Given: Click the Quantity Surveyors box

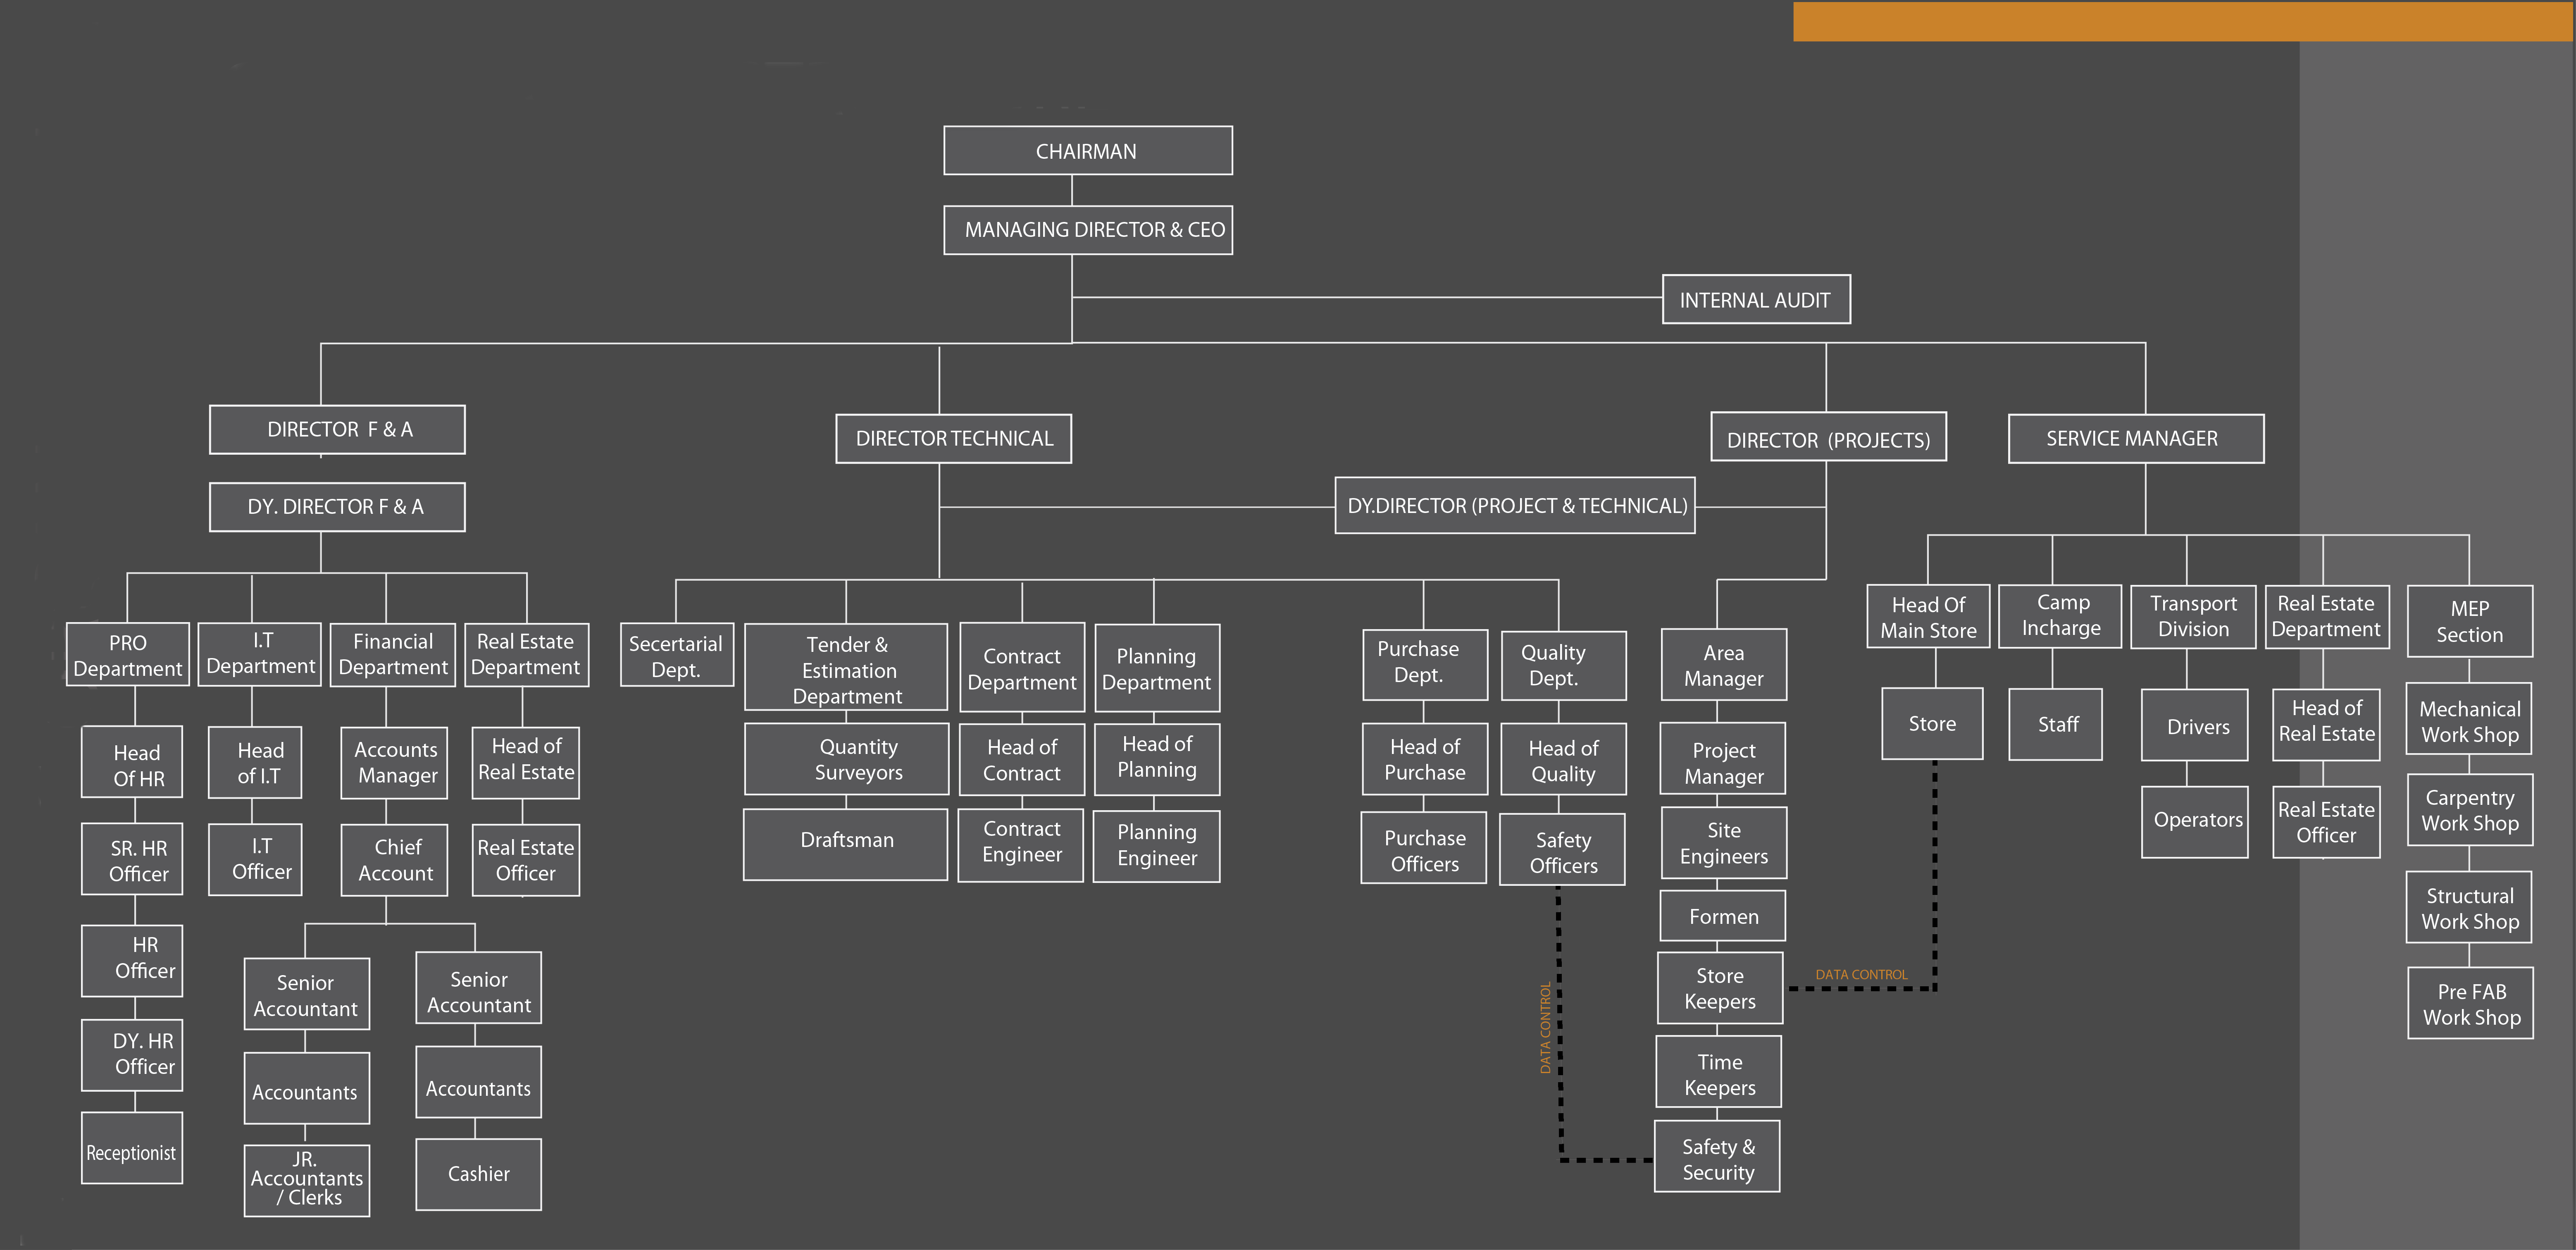Looking at the screenshot, I should [x=847, y=759].
